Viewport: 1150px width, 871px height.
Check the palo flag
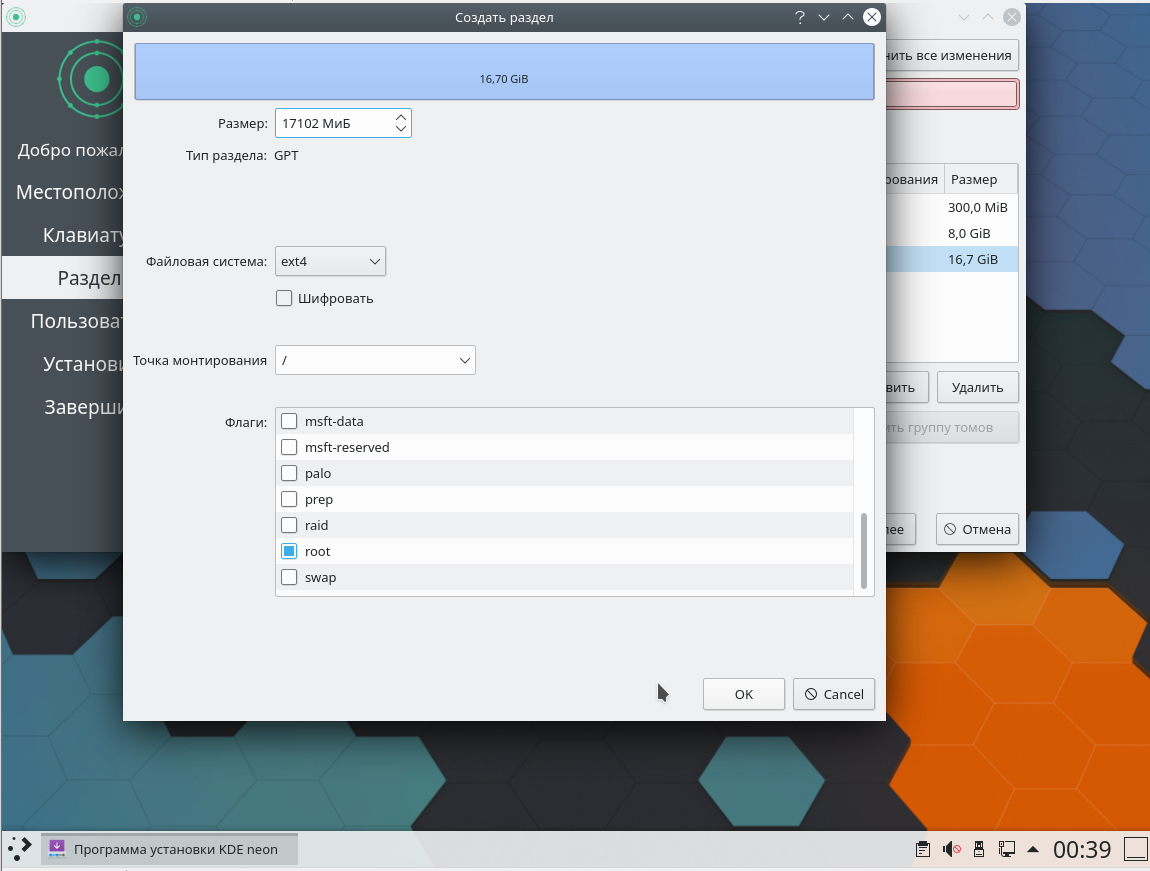tap(289, 473)
